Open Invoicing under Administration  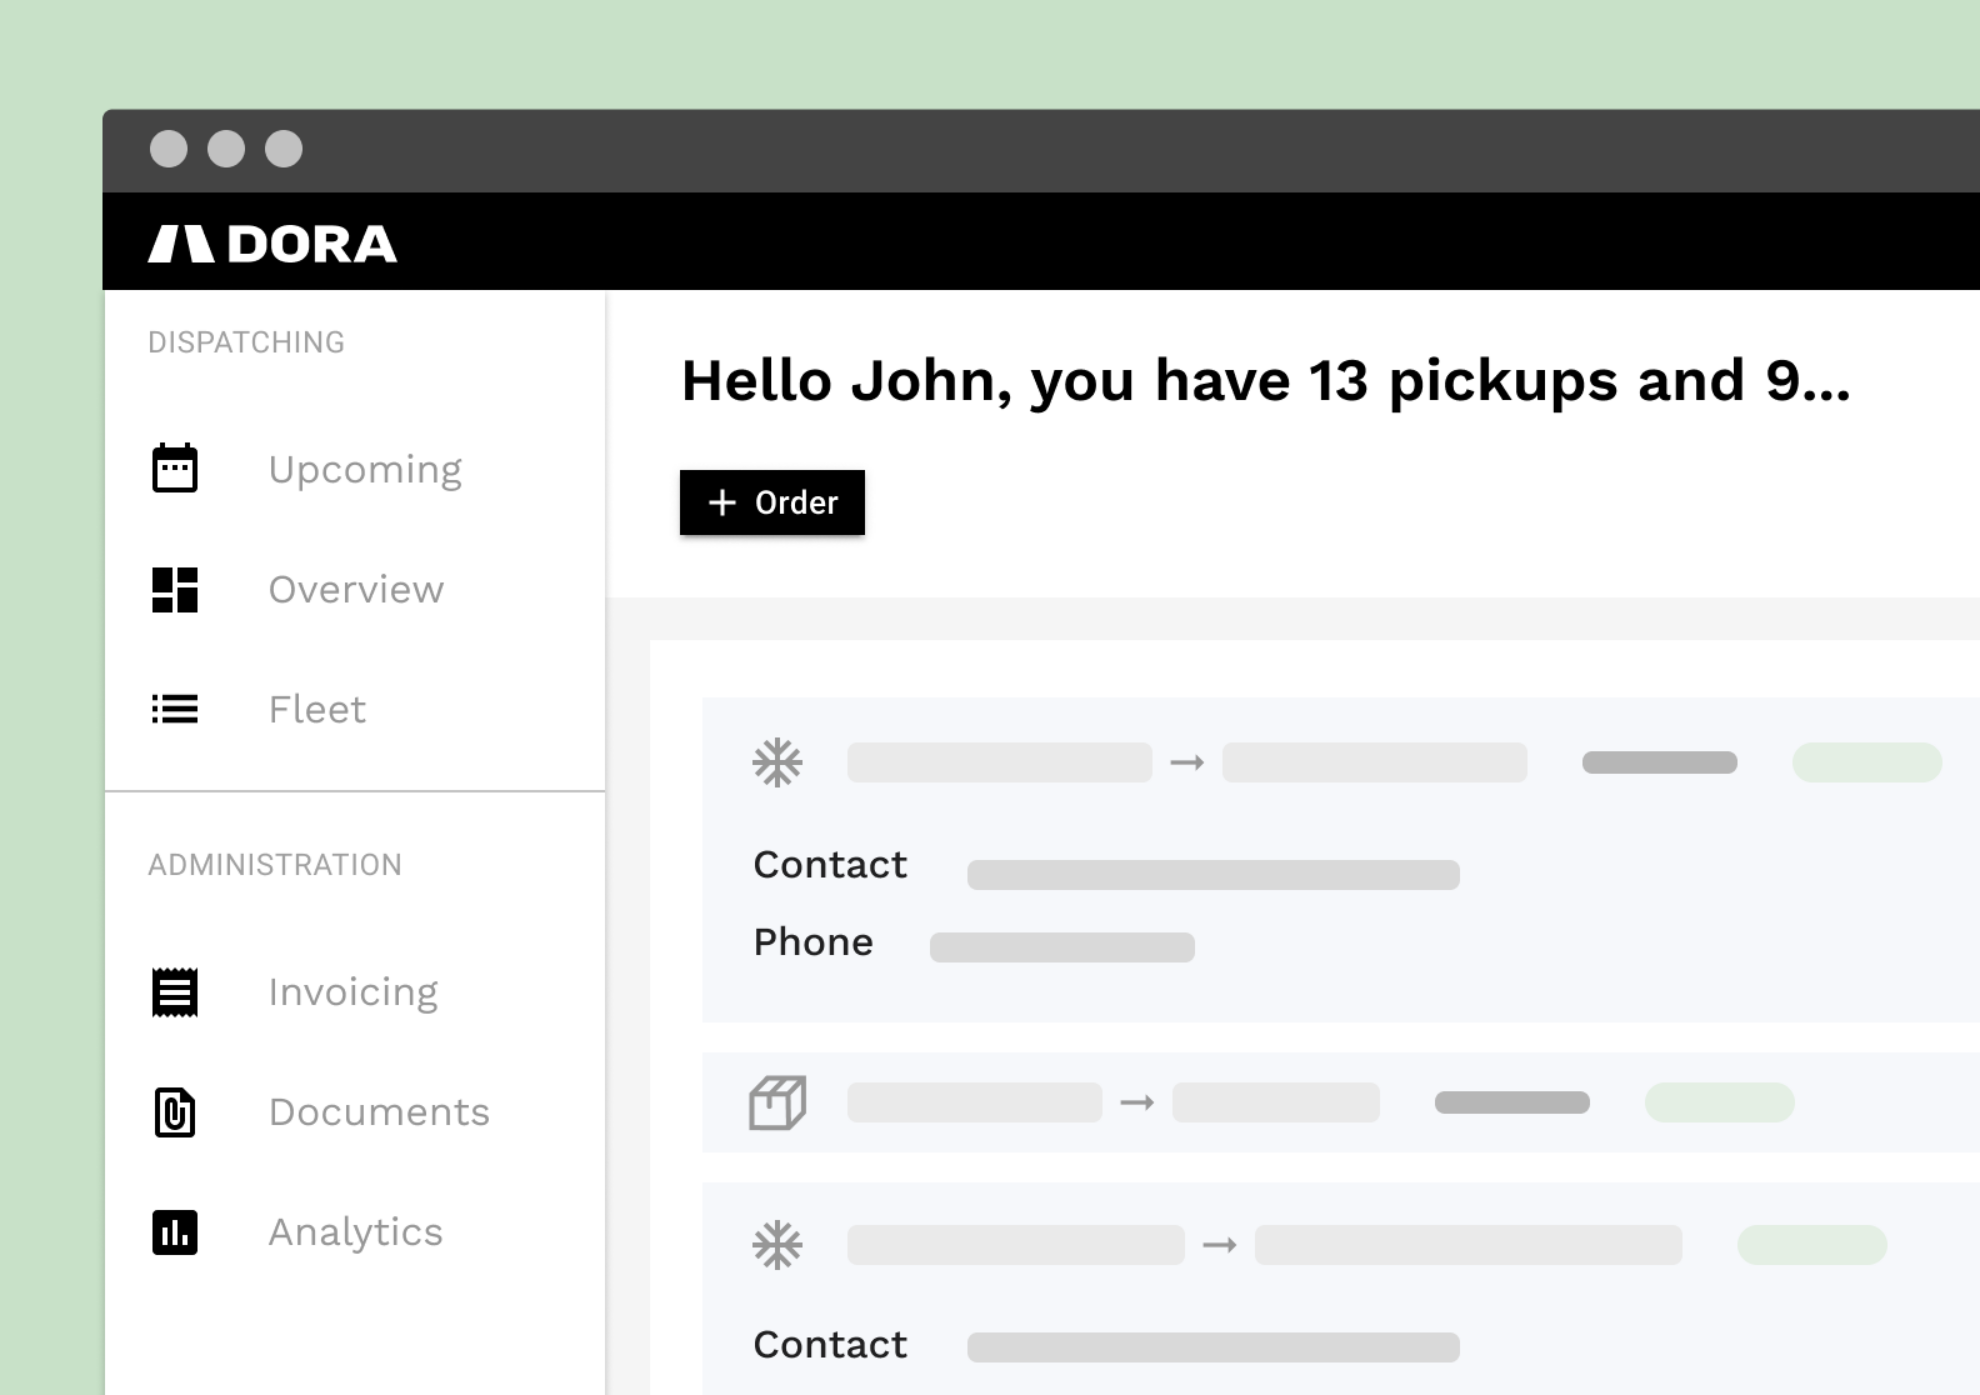tap(352, 992)
